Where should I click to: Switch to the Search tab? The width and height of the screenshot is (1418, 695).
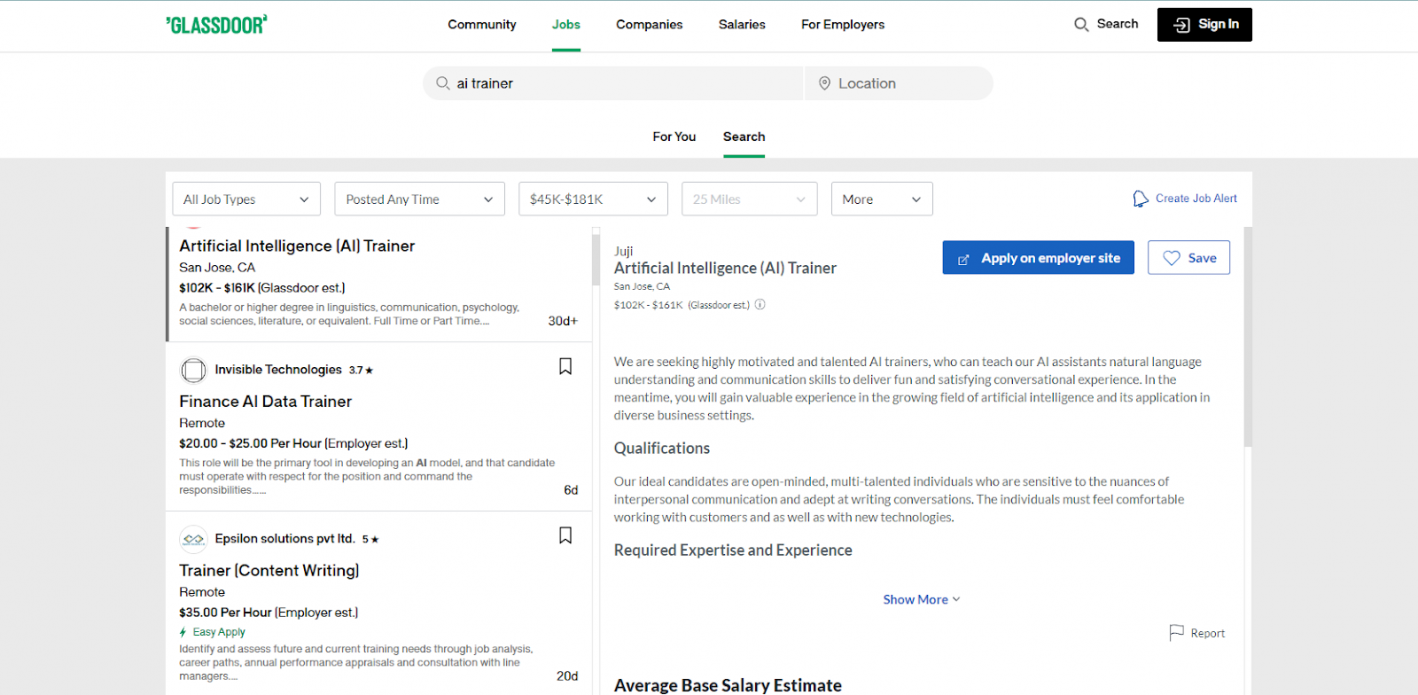tap(744, 137)
